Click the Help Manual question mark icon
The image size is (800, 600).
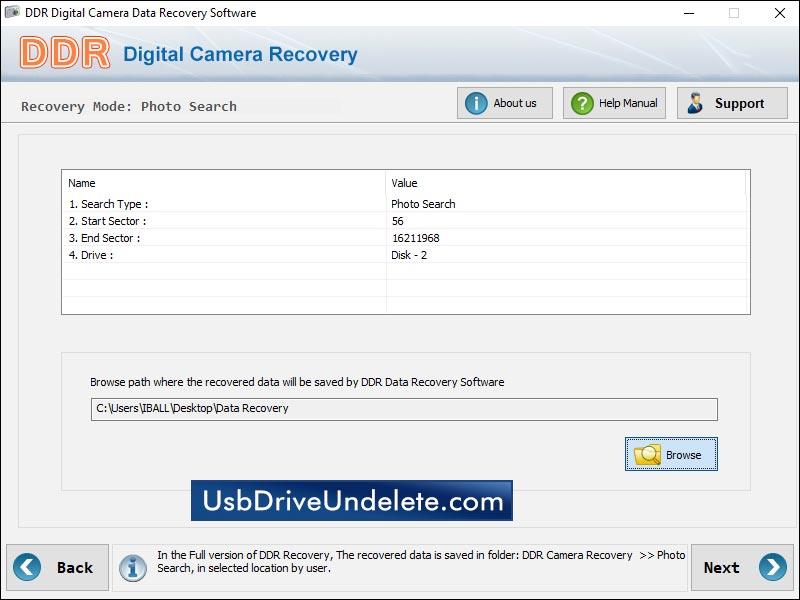tap(582, 103)
